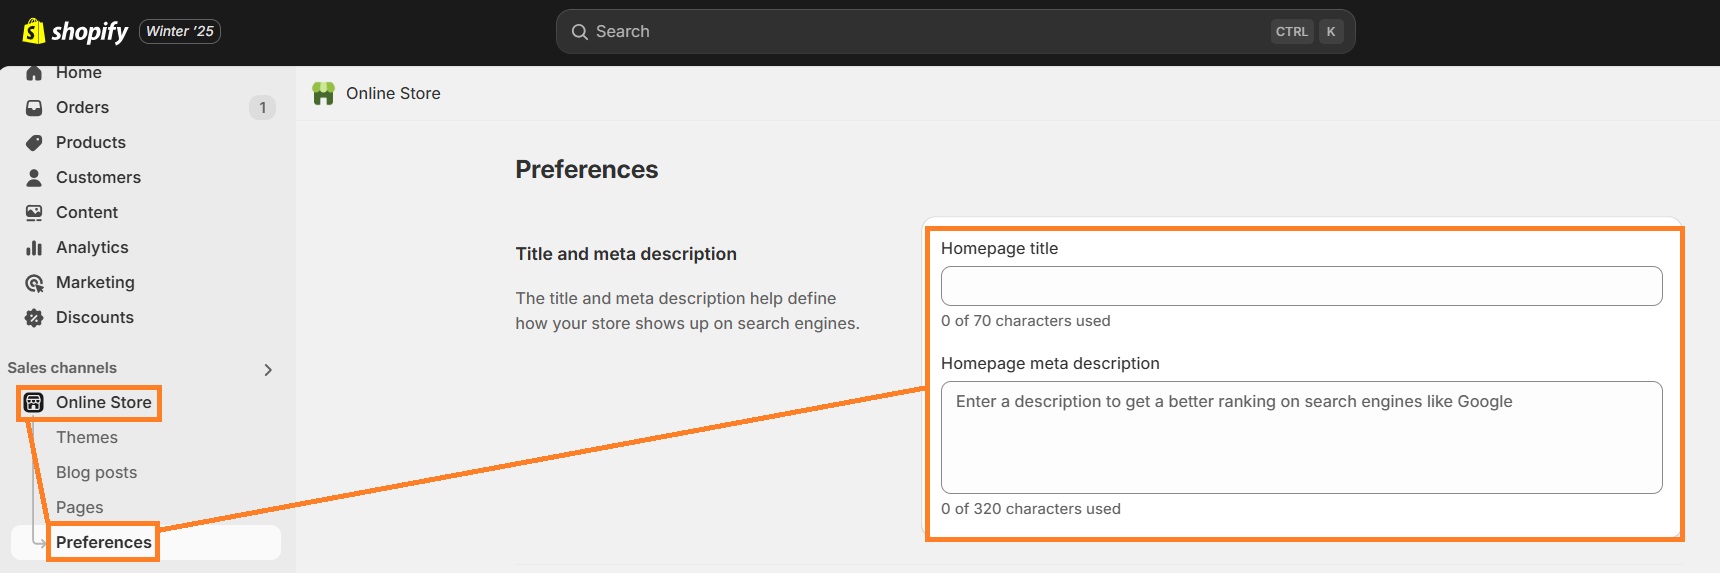
Task: Focus the Homepage title field
Action: [1301, 286]
